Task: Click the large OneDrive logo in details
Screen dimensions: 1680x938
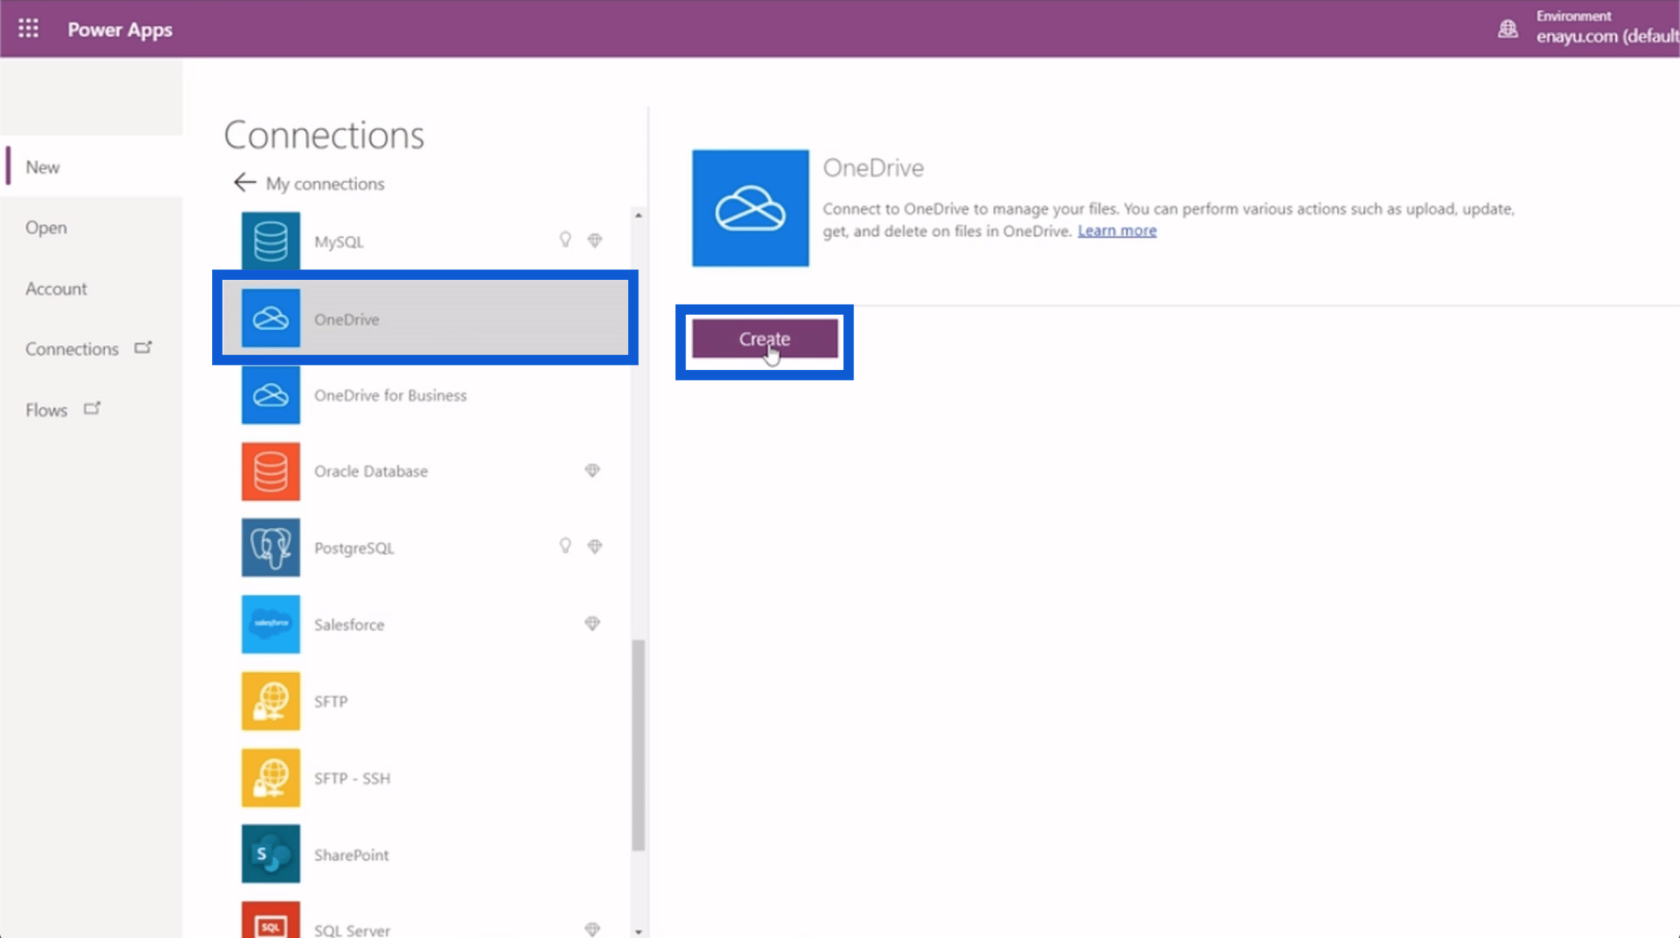Action: pos(750,208)
